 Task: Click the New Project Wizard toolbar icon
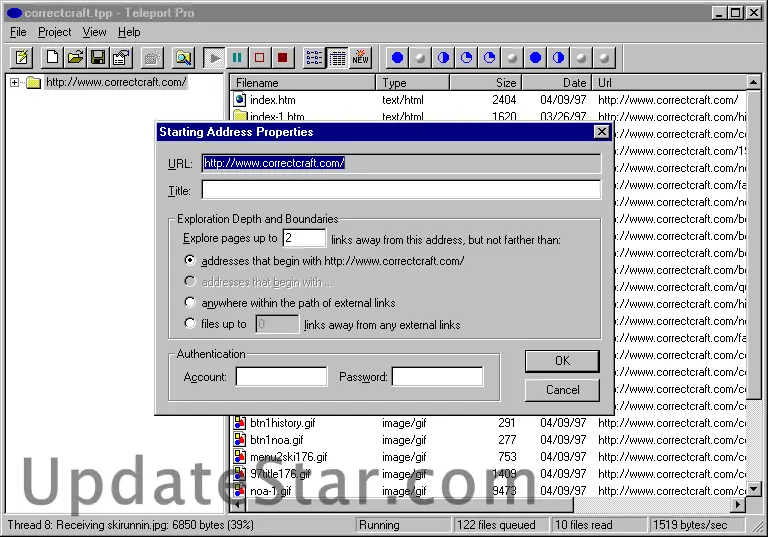[21, 57]
